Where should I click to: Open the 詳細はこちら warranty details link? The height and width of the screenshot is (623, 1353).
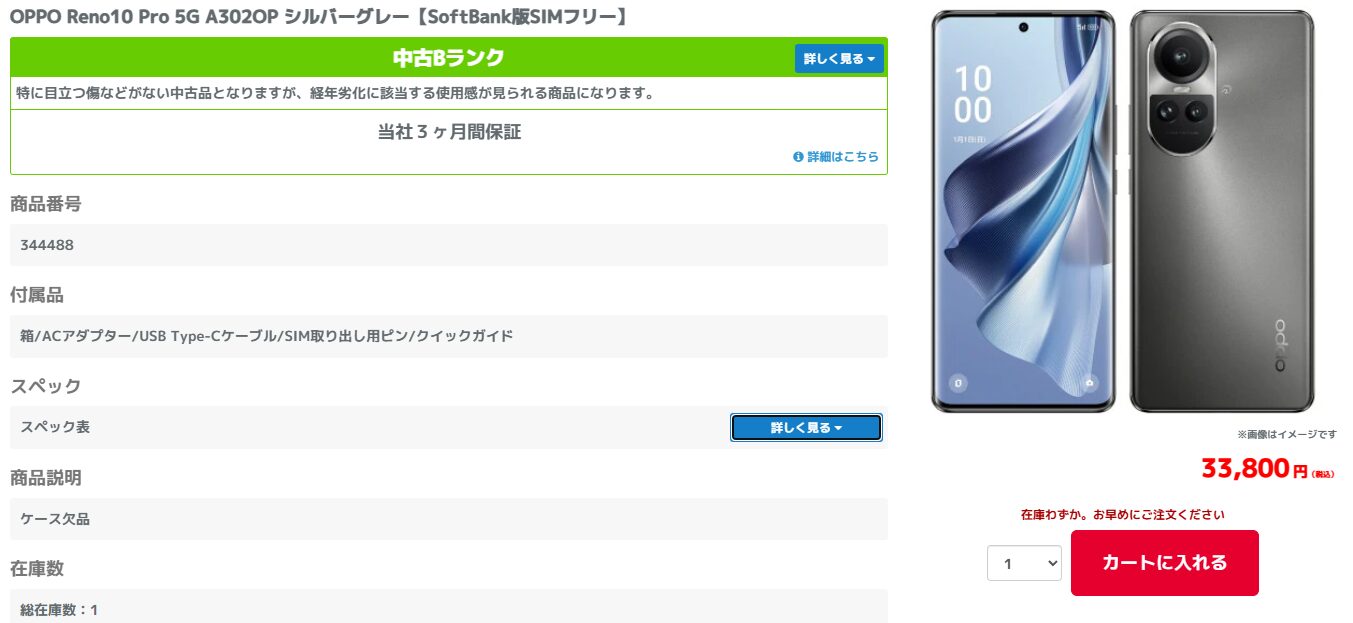tap(843, 157)
